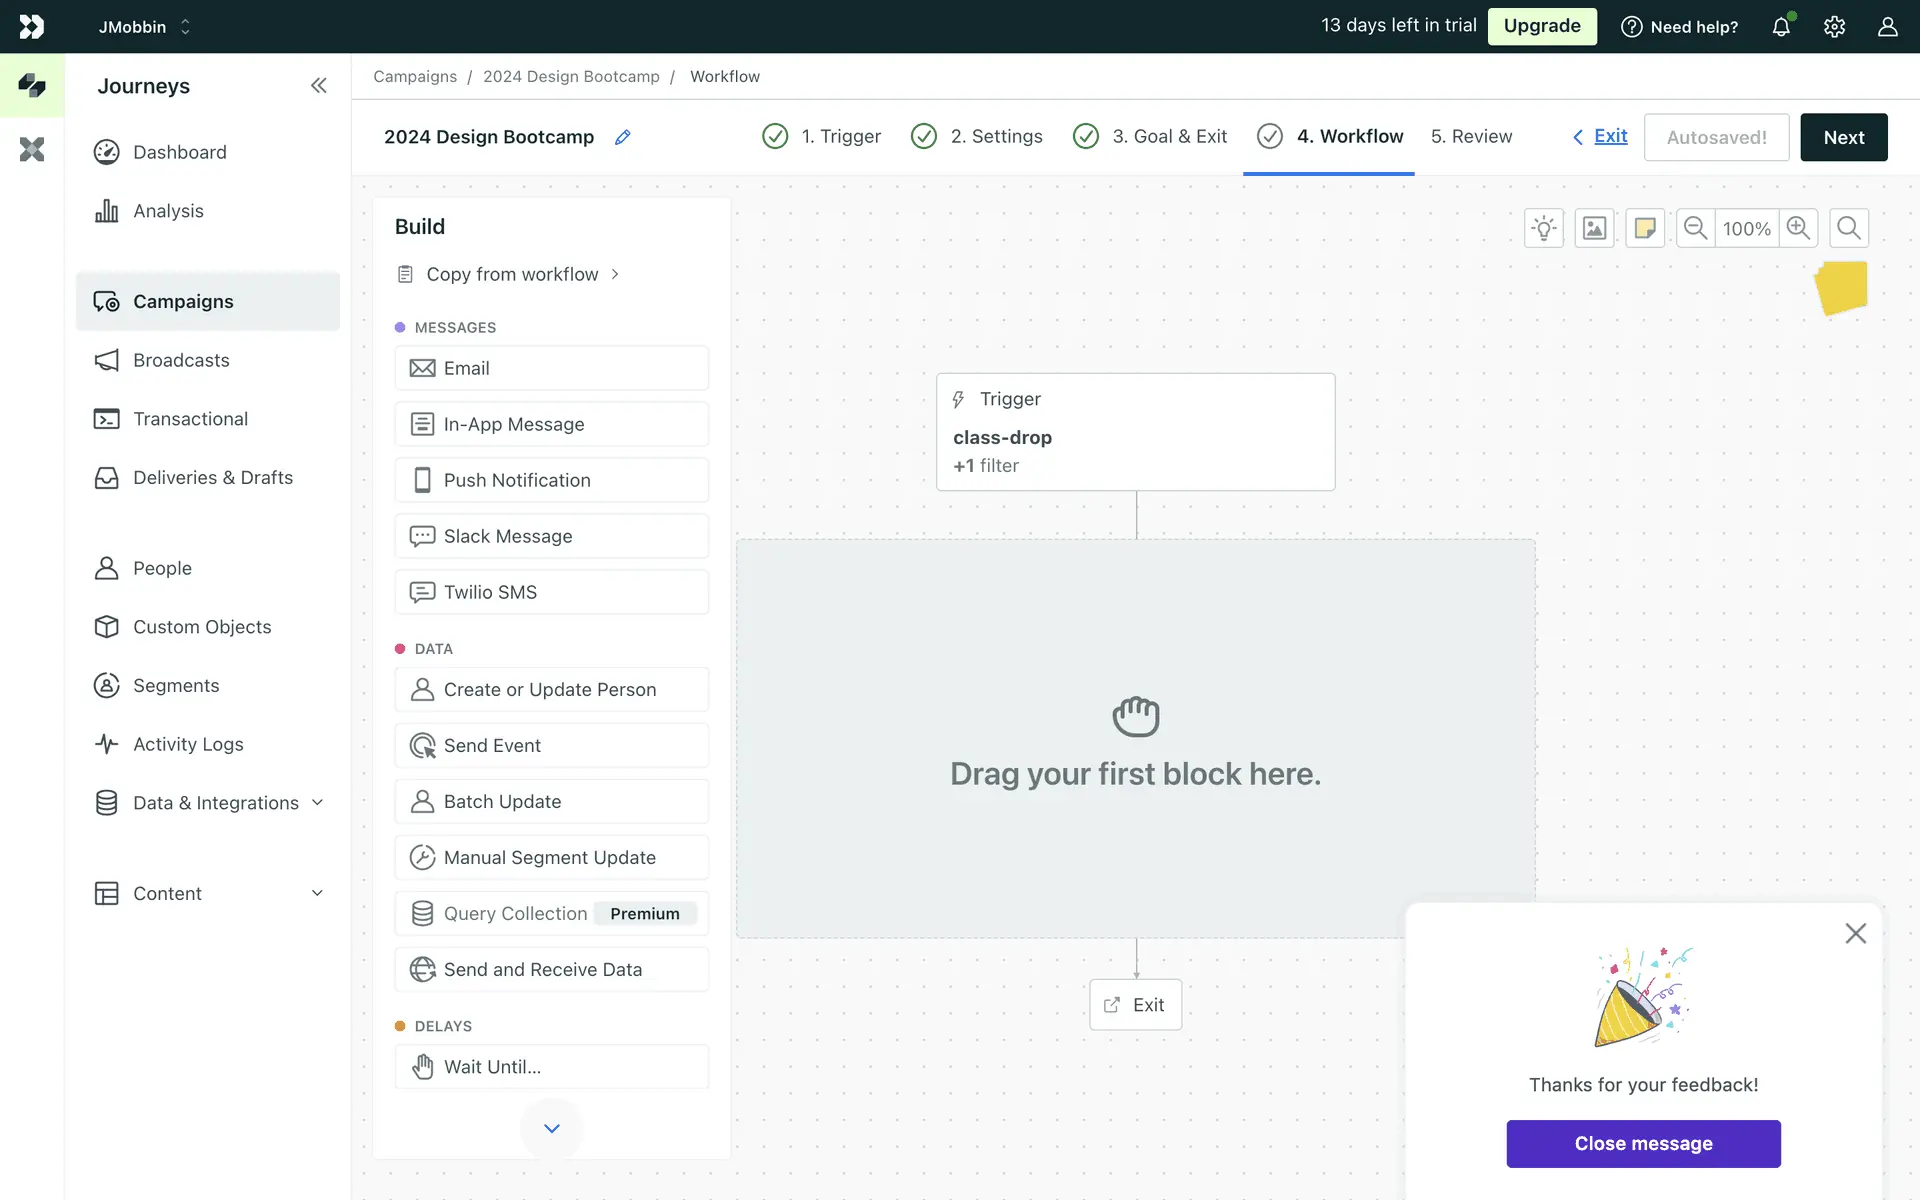Edit campaign name with pencil icon

coord(623,137)
